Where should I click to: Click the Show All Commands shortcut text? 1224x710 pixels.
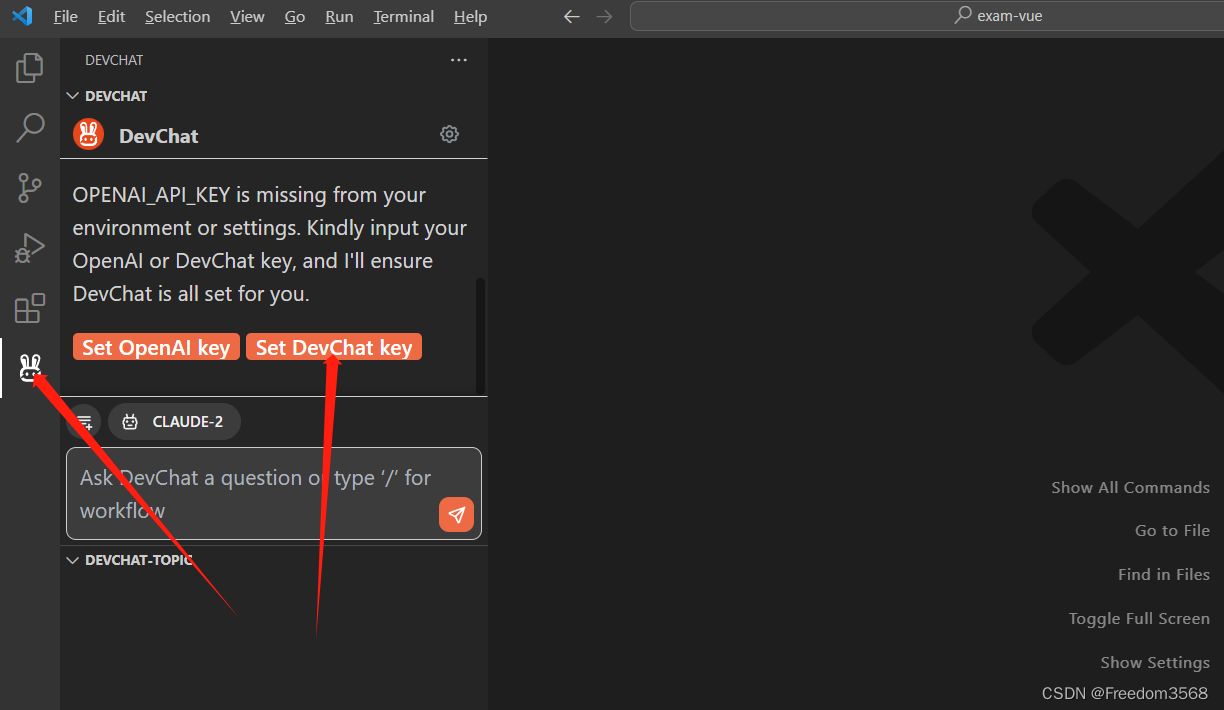click(x=1130, y=487)
